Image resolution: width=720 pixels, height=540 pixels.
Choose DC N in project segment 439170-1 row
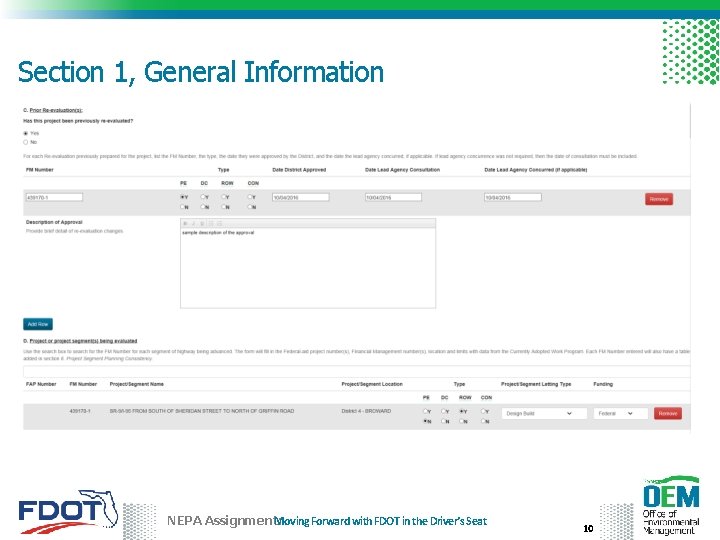pyautogui.click(x=444, y=421)
